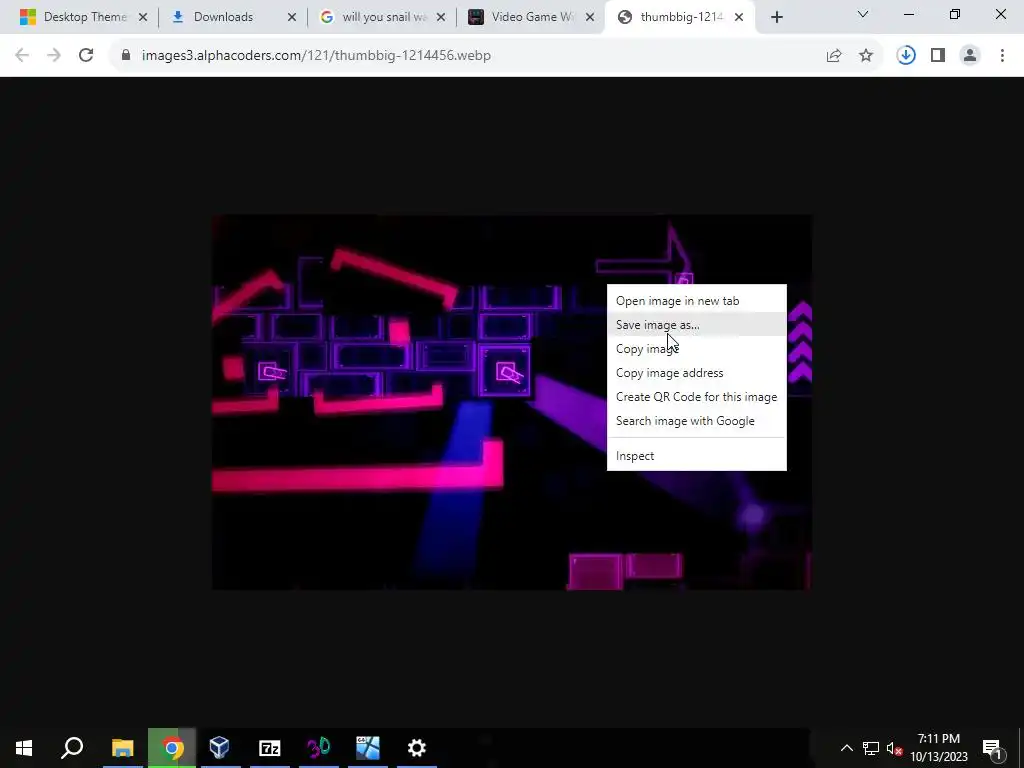Choose Search image with Google

(697, 421)
